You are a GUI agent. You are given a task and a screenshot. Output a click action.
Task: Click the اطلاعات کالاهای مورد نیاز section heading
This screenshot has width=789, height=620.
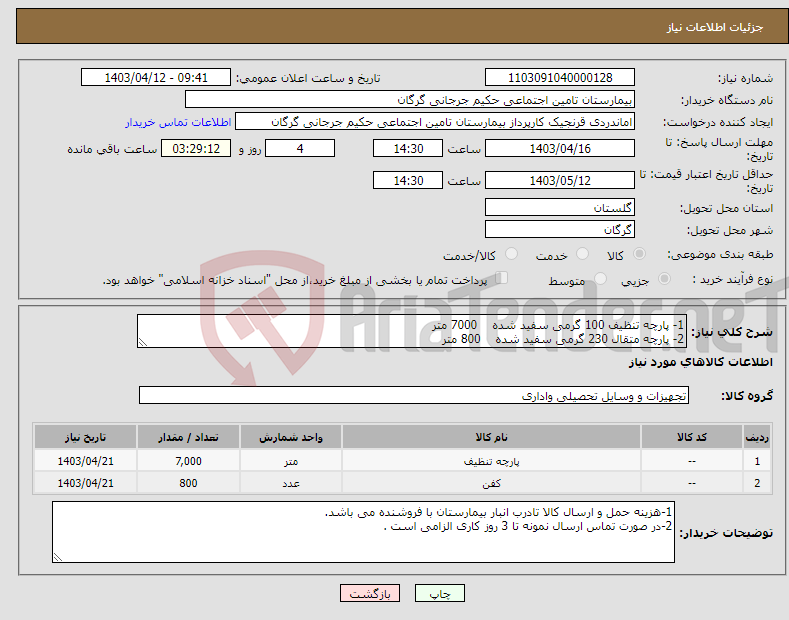pos(700,362)
